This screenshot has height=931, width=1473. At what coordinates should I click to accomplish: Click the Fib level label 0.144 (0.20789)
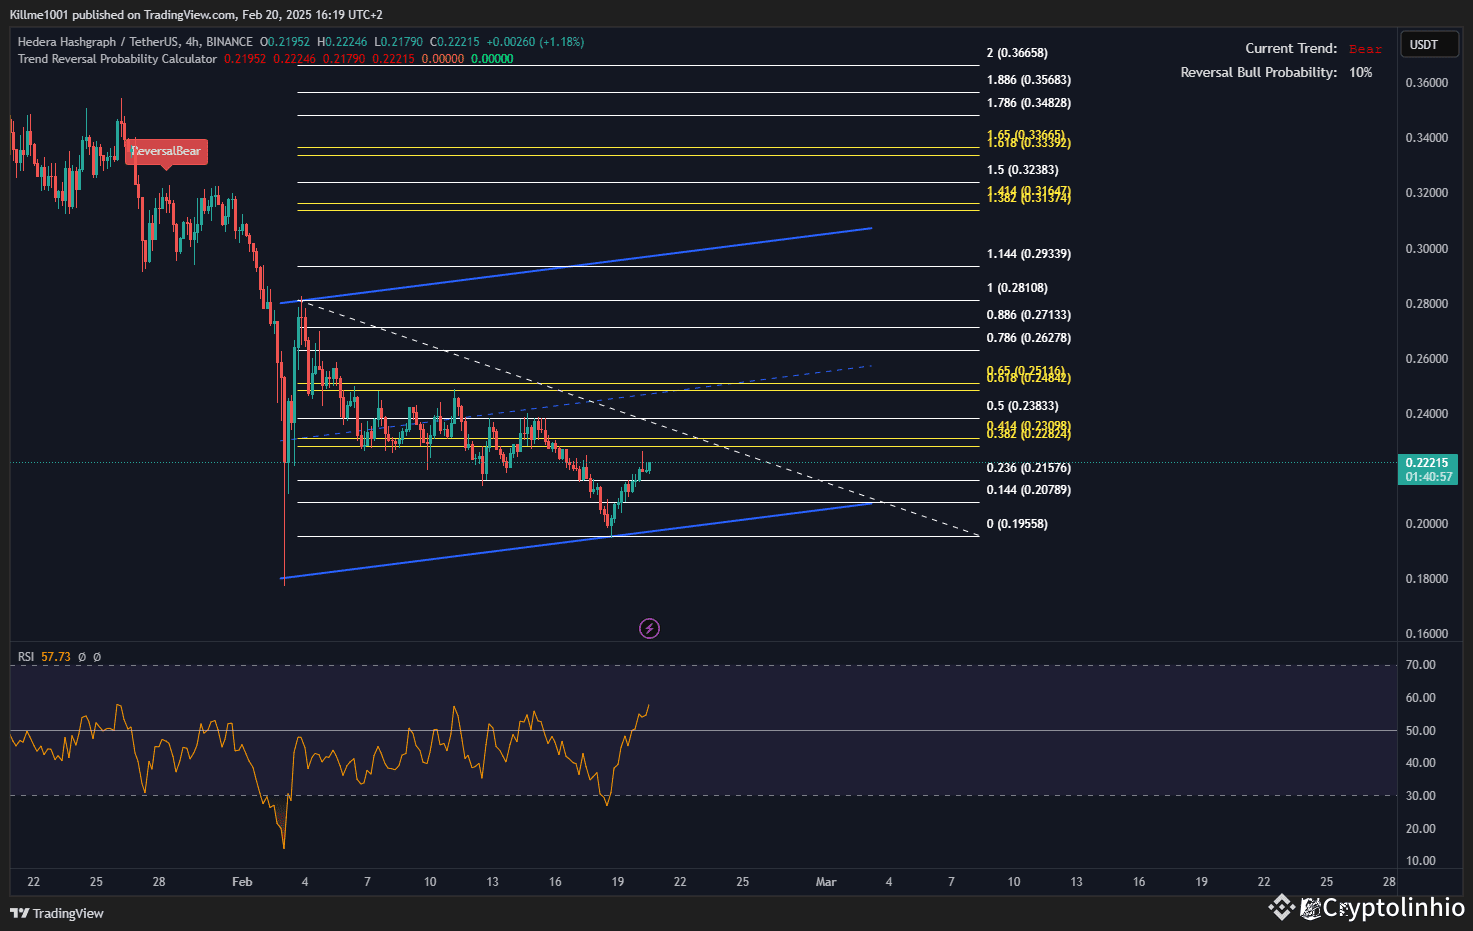coord(1028,490)
